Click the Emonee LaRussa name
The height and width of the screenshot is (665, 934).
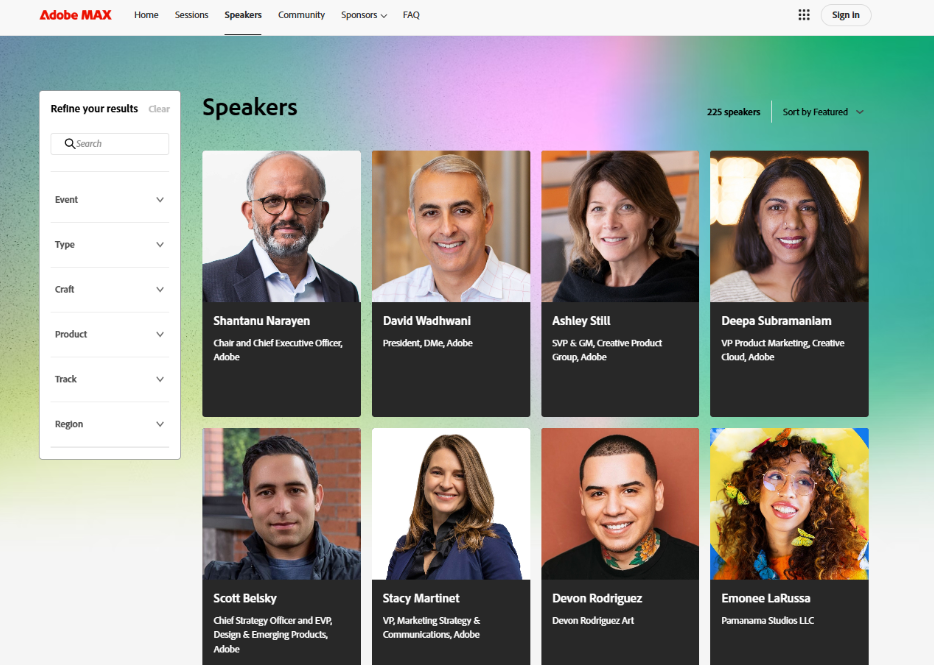pyautogui.click(x=766, y=598)
